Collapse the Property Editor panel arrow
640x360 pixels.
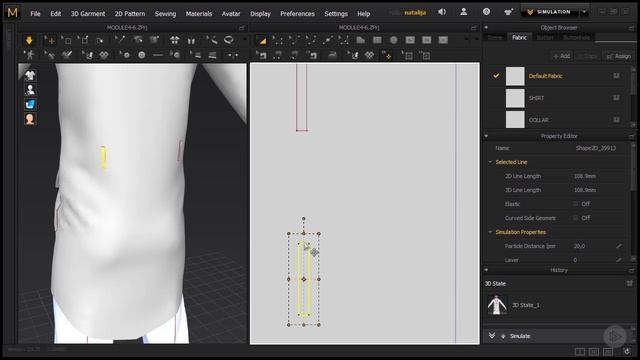pyautogui.click(x=486, y=136)
